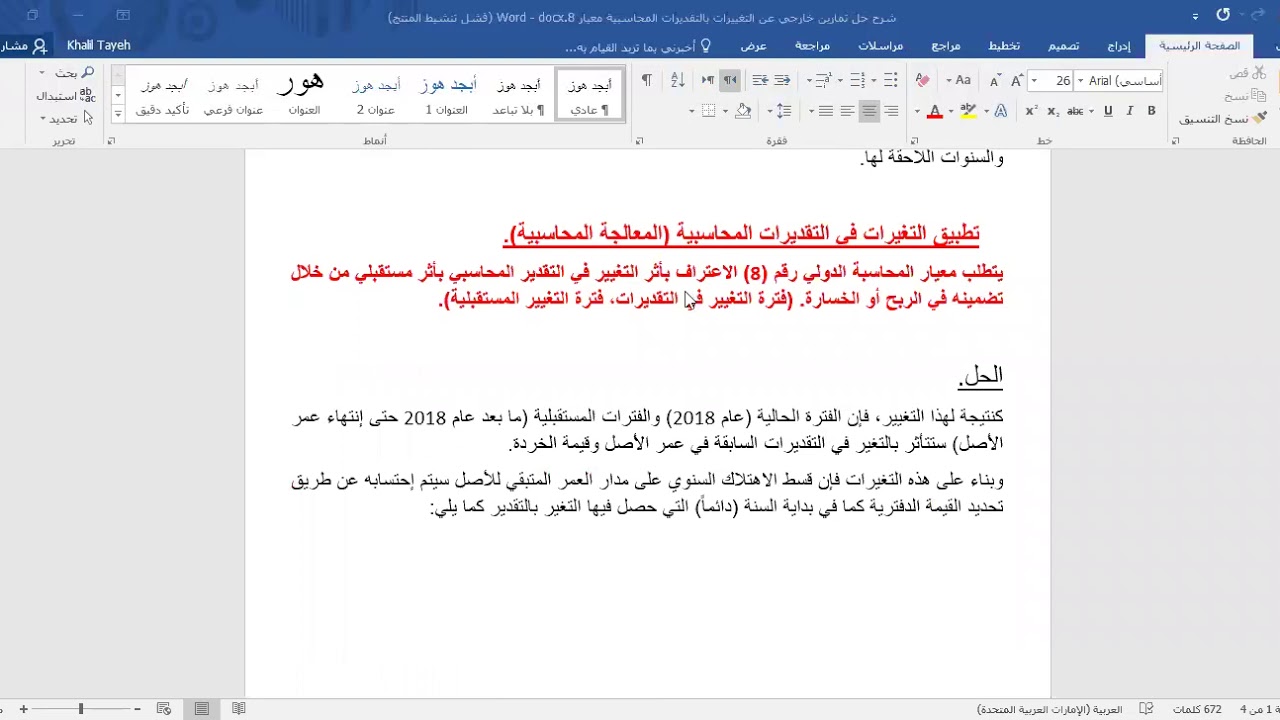
Task: Apply the Heading 1 style (العنوان 1)
Action: coord(447,95)
